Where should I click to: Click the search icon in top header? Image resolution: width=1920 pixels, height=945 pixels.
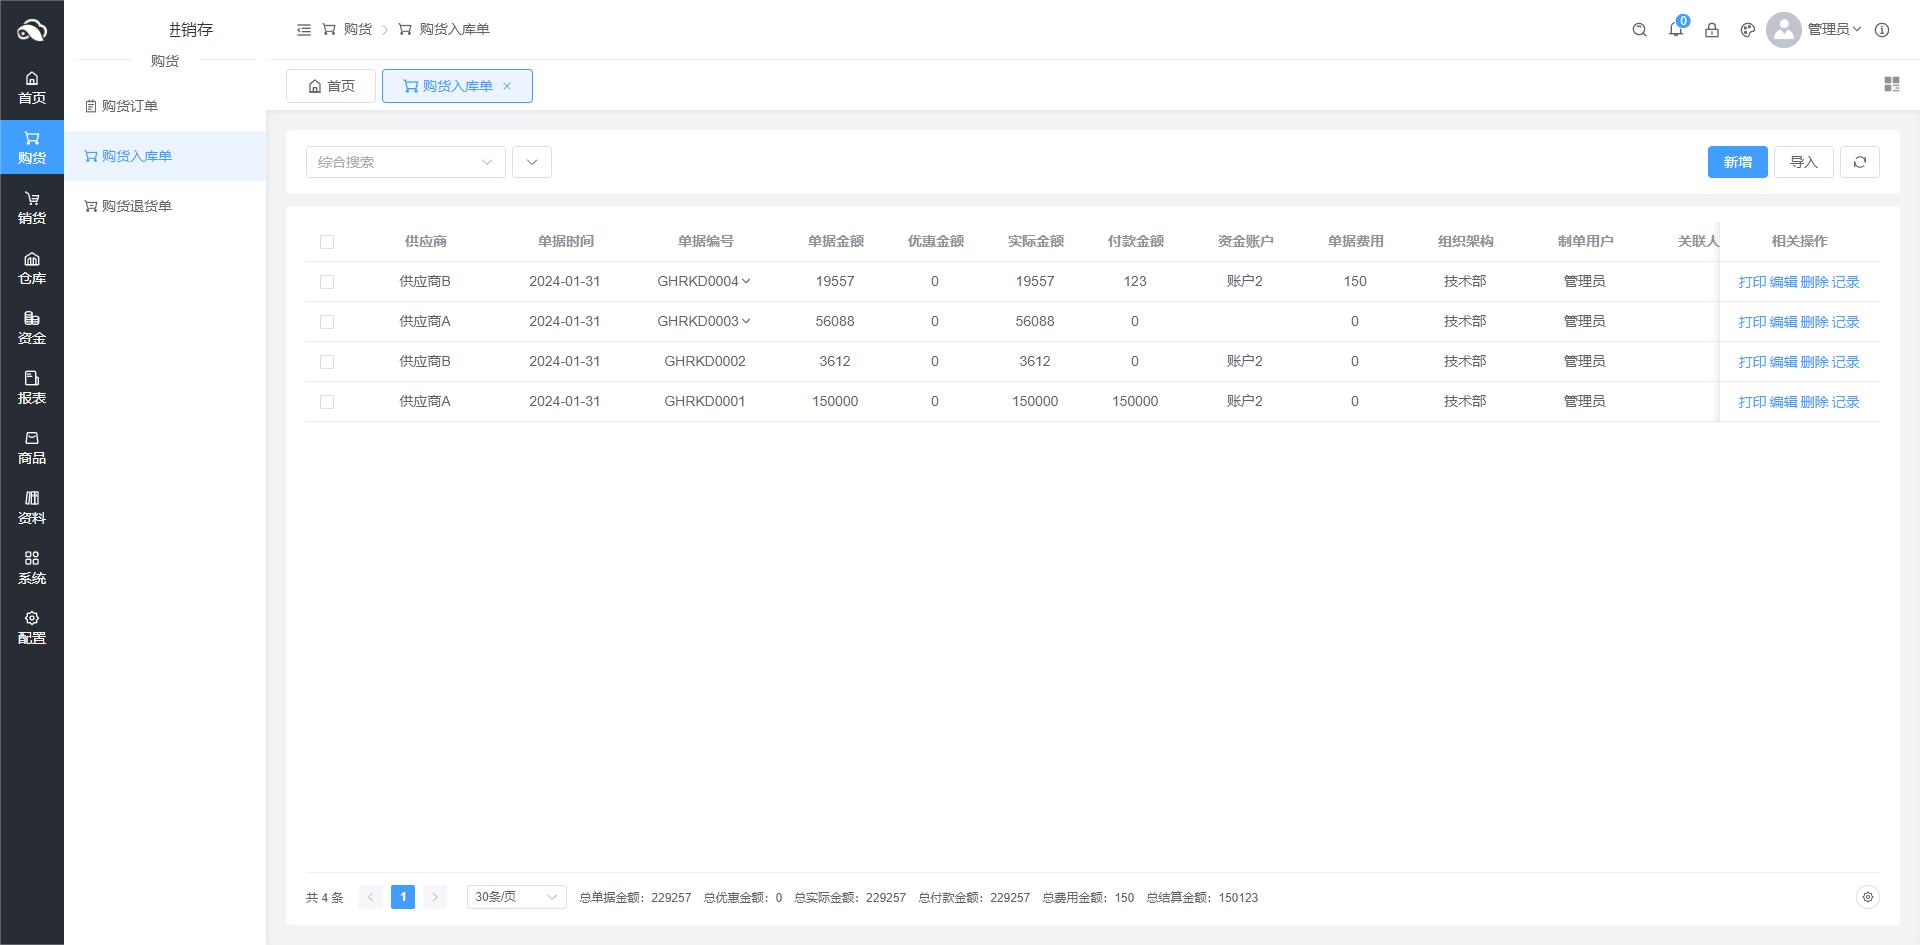[1639, 30]
